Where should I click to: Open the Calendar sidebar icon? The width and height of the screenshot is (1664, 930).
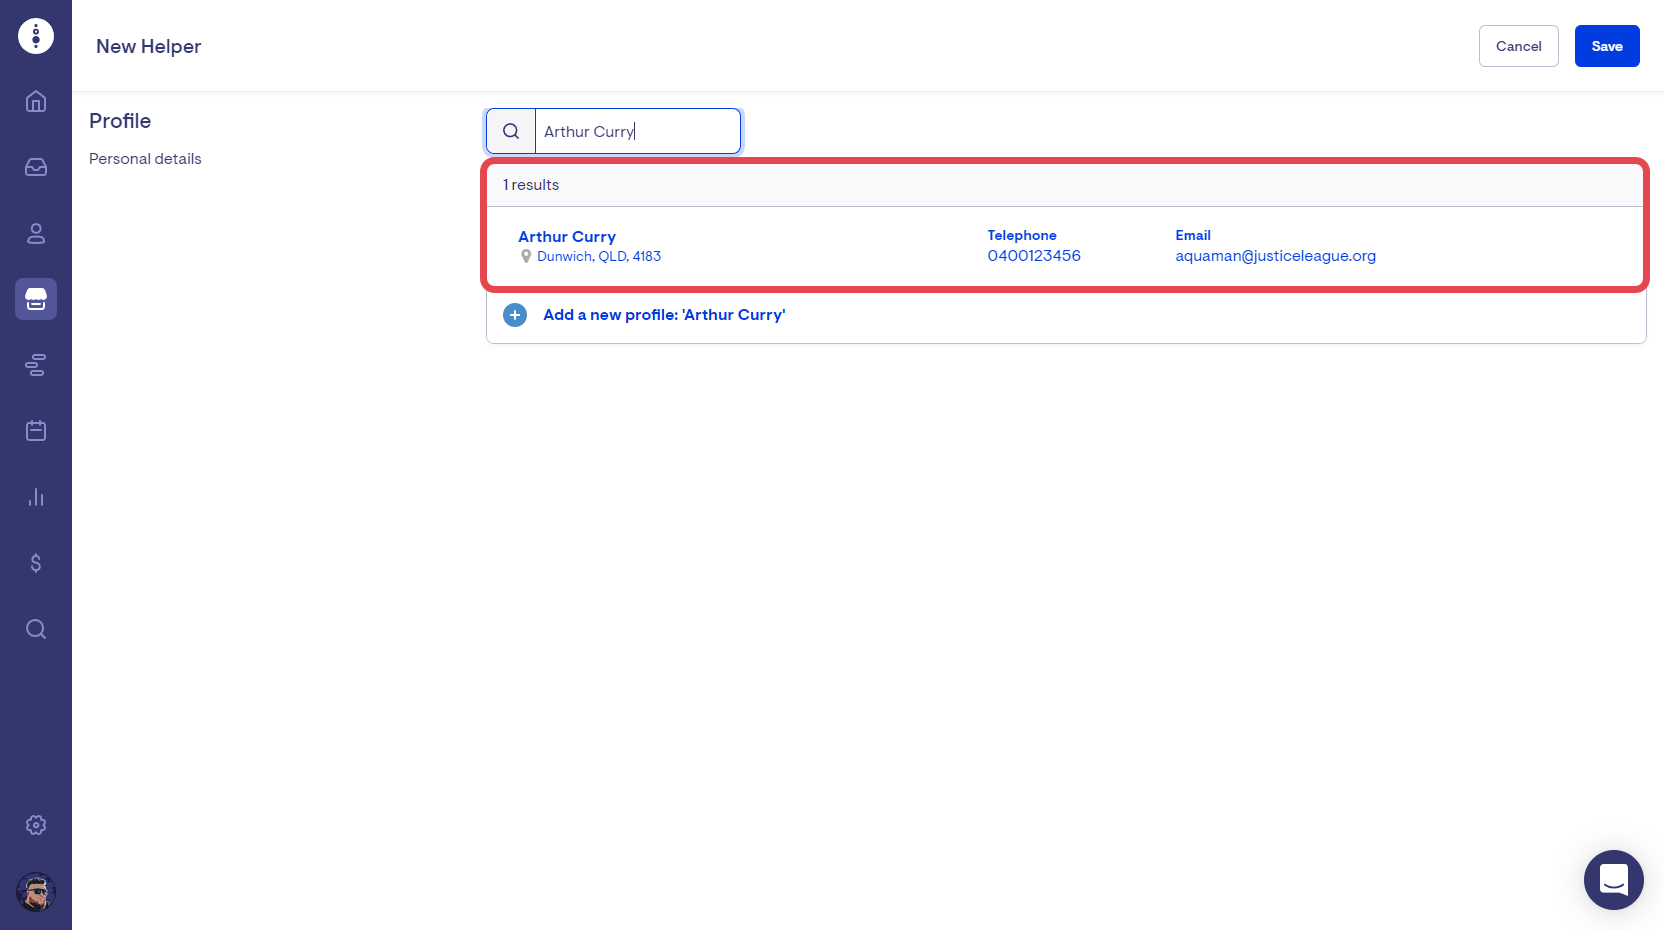(x=36, y=431)
